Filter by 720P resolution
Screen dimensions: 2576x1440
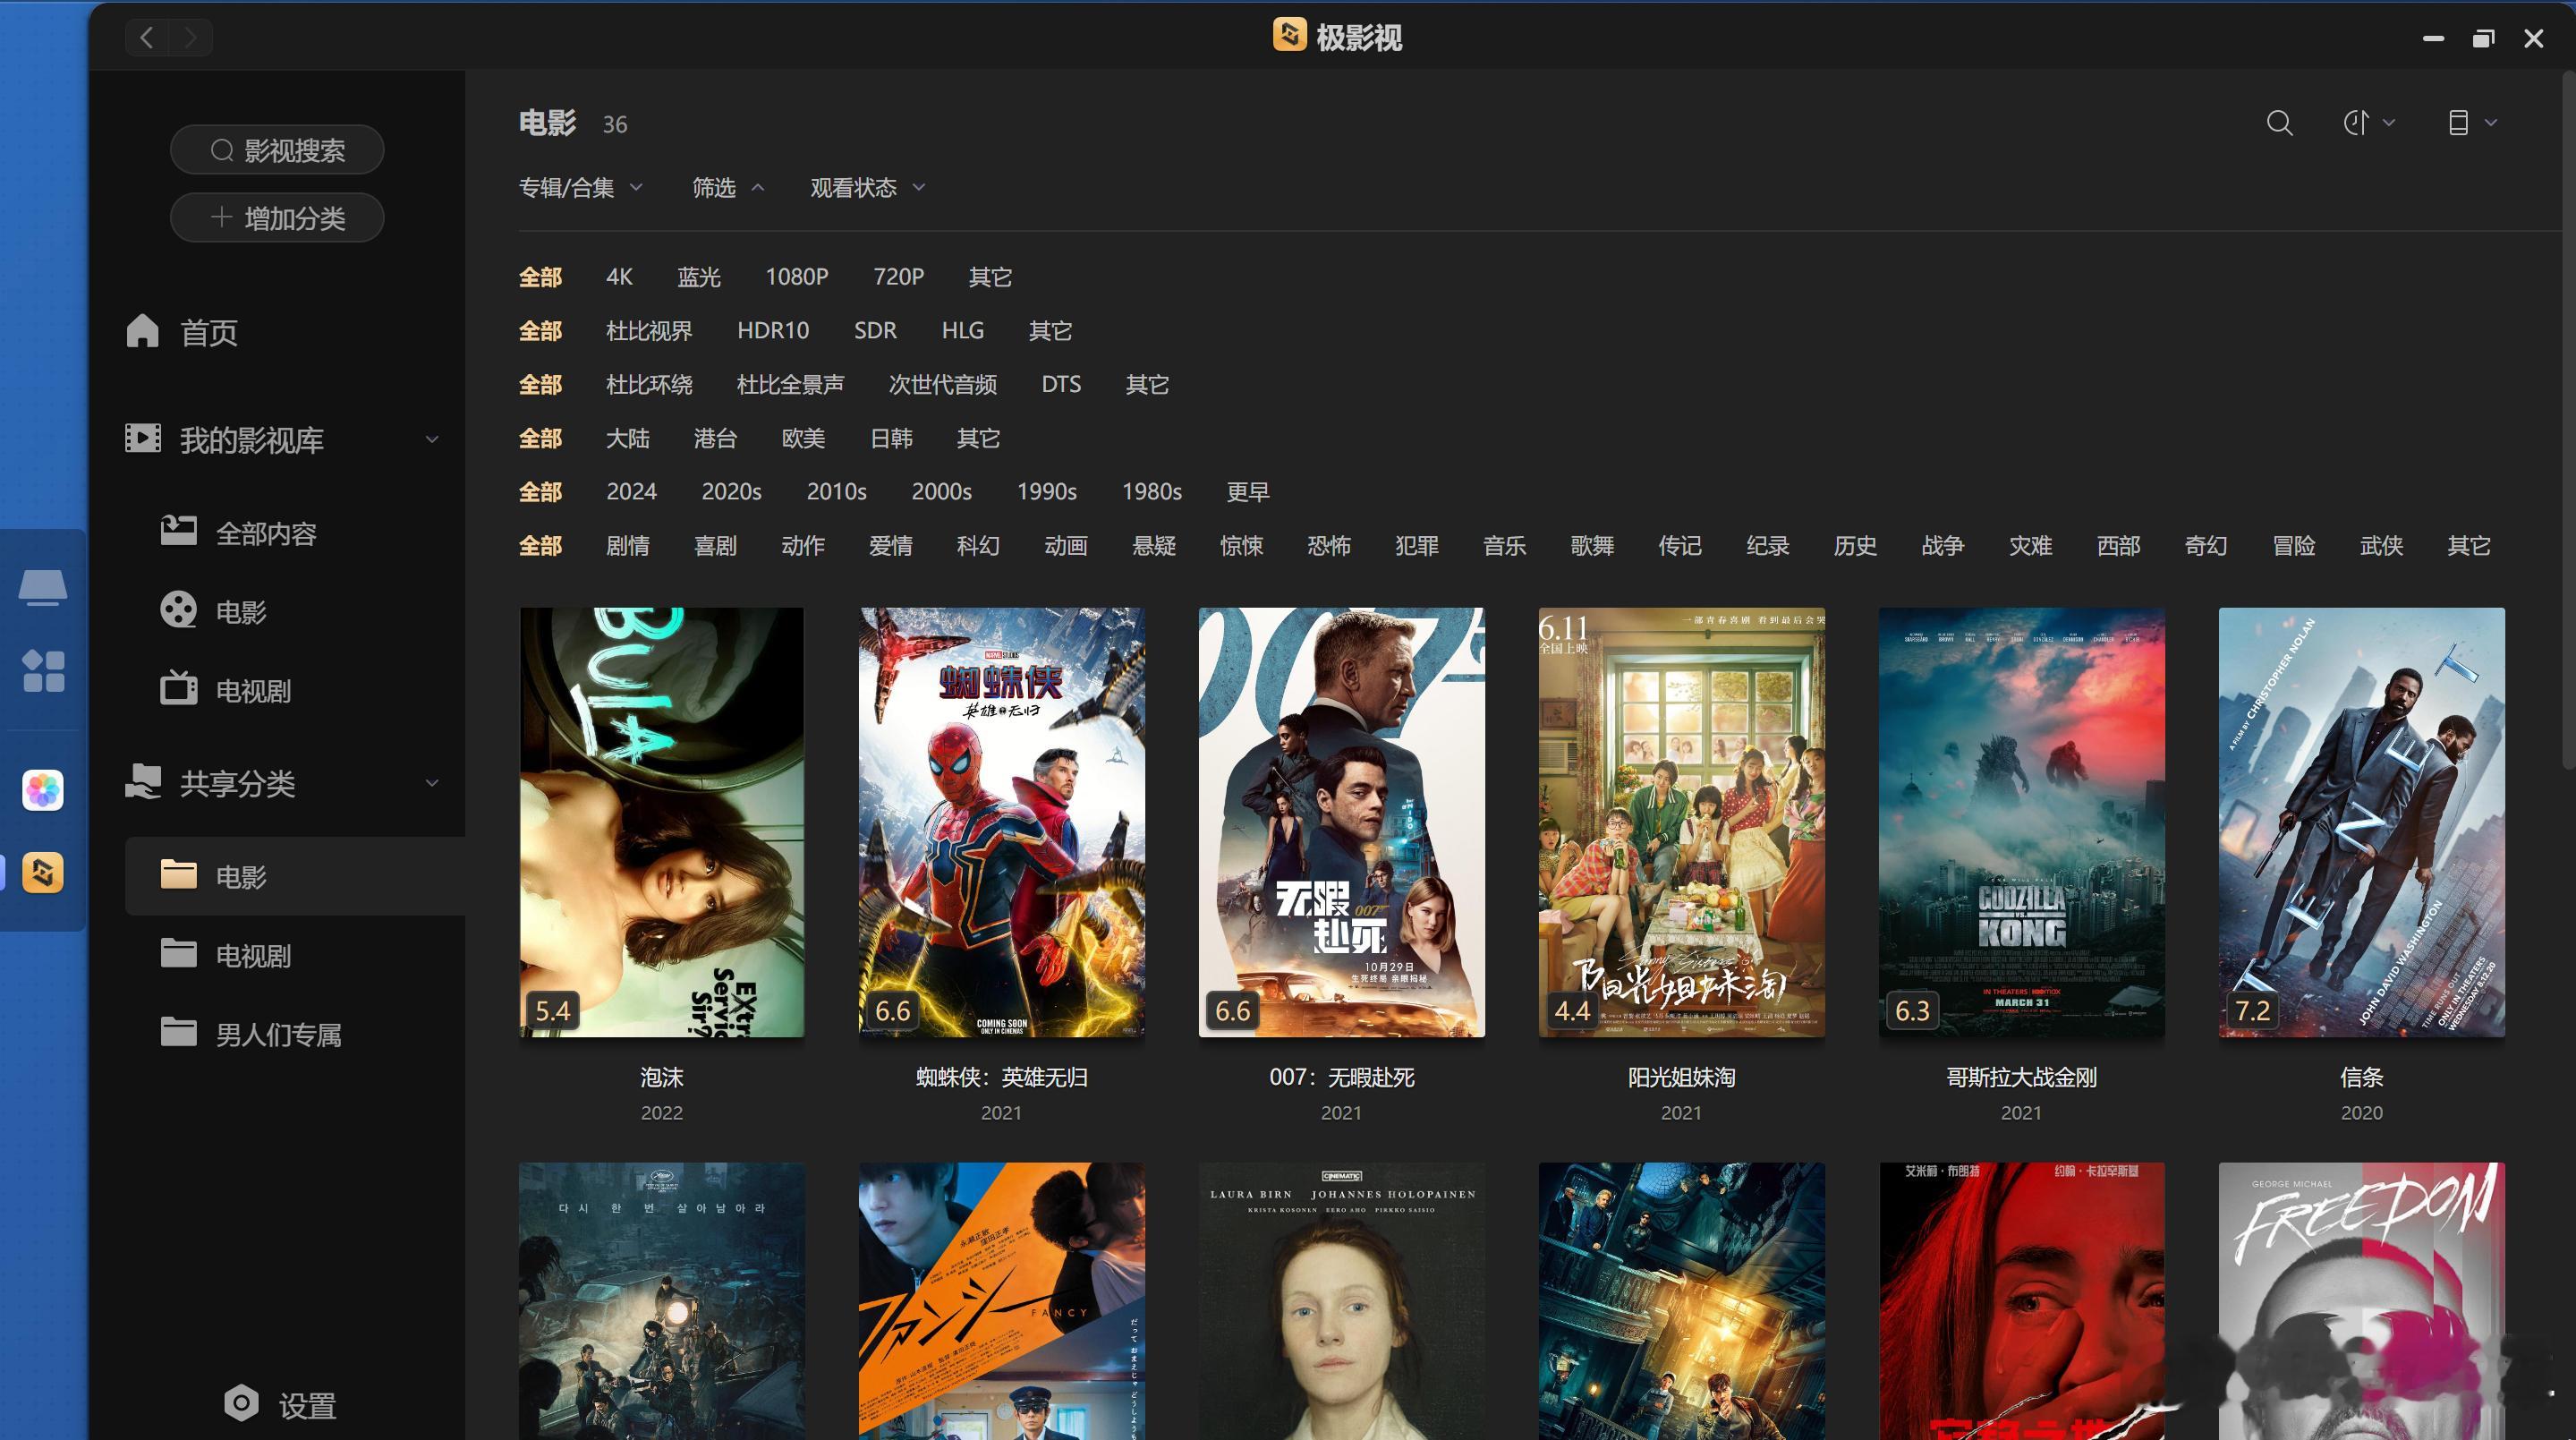[898, 277]
